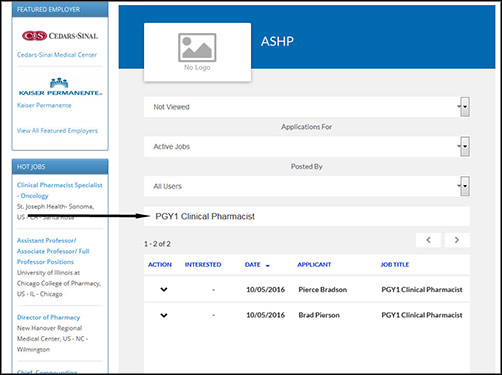Click the 10/05/2016 date for Brad Pierson
Image resolution: width=502 pixels, height=375 pixels.
click(x=266, y=315)
